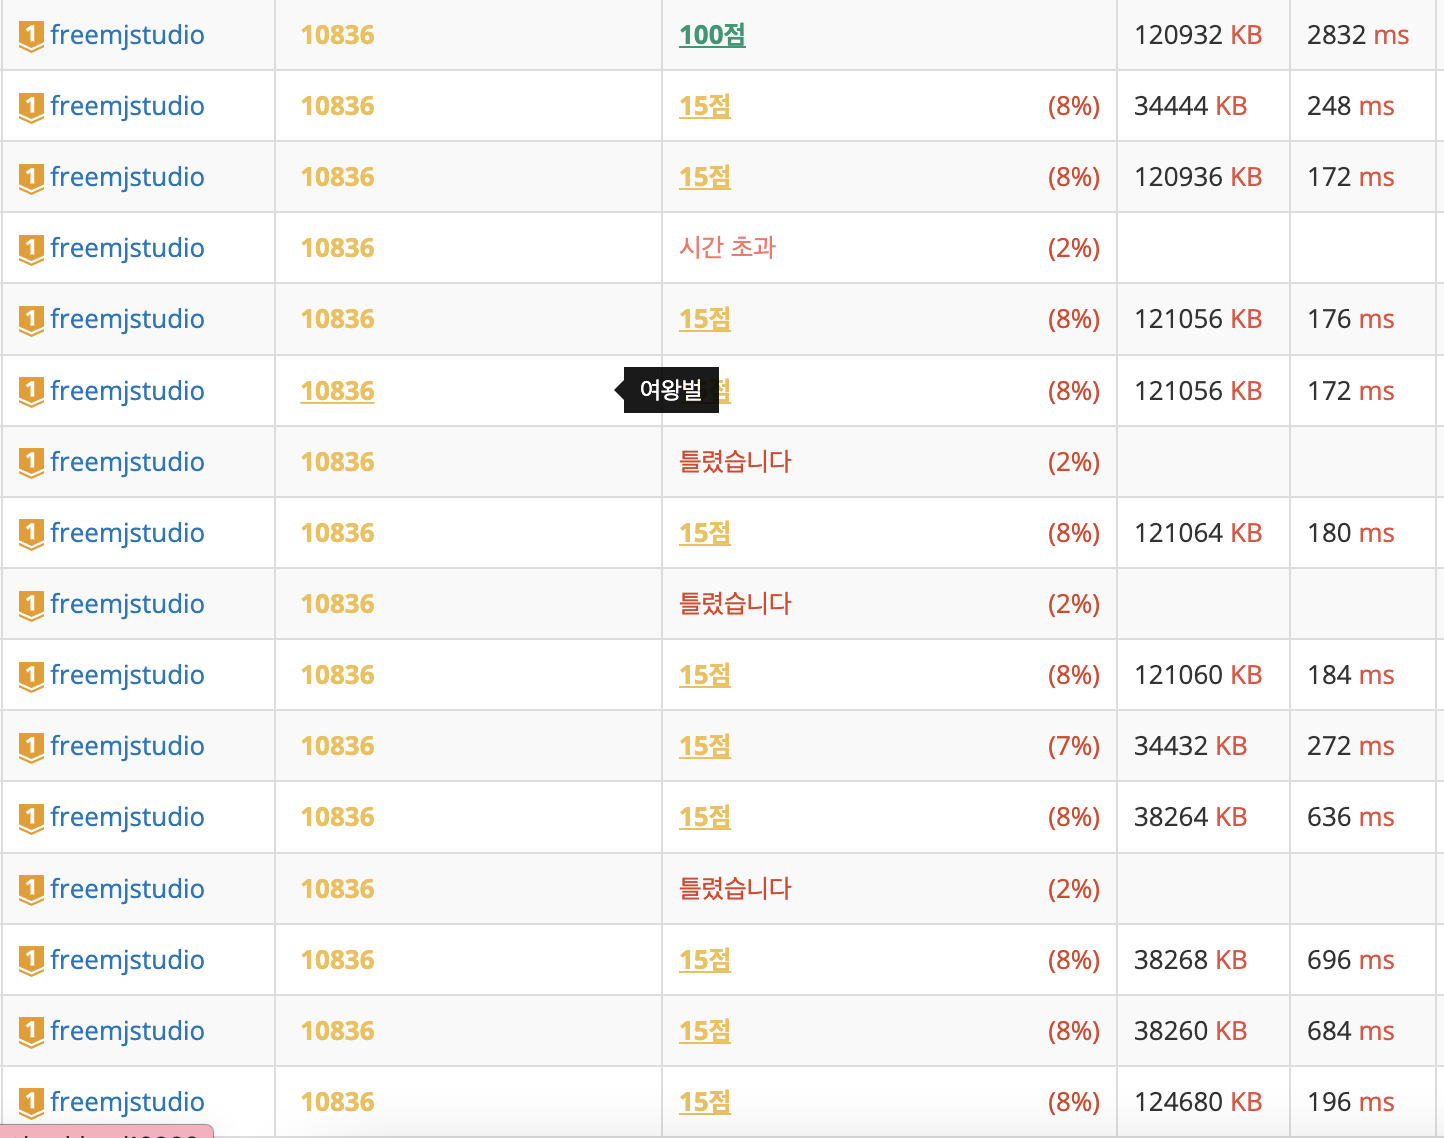
Task: Click the tier badge in the 196 ms row
Action: (x=31, y=1103)
